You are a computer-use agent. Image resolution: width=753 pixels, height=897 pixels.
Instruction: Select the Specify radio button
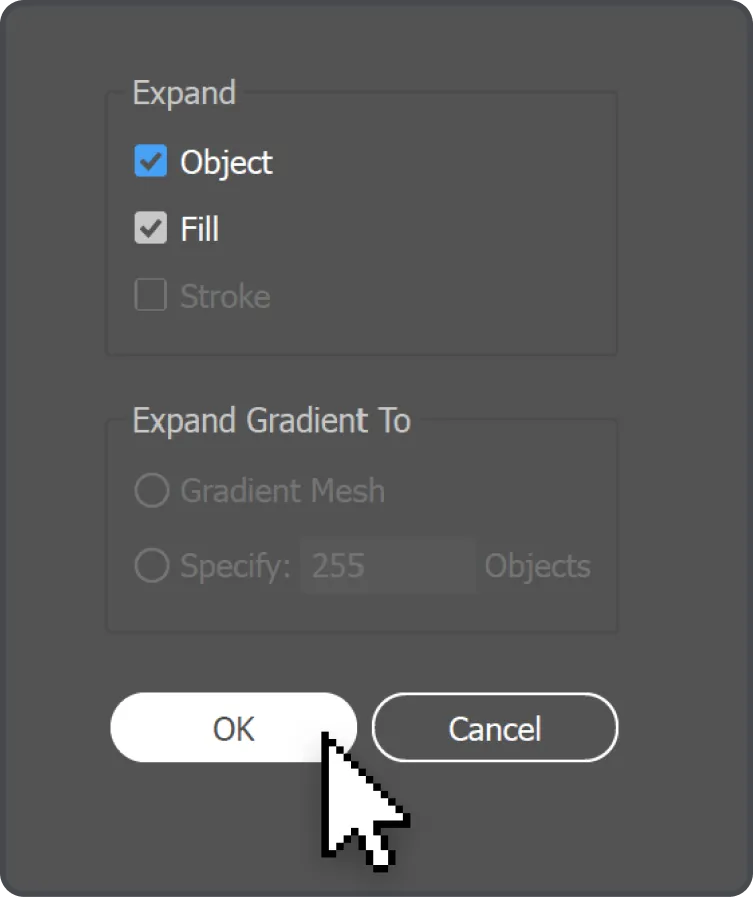pos(152,565)
